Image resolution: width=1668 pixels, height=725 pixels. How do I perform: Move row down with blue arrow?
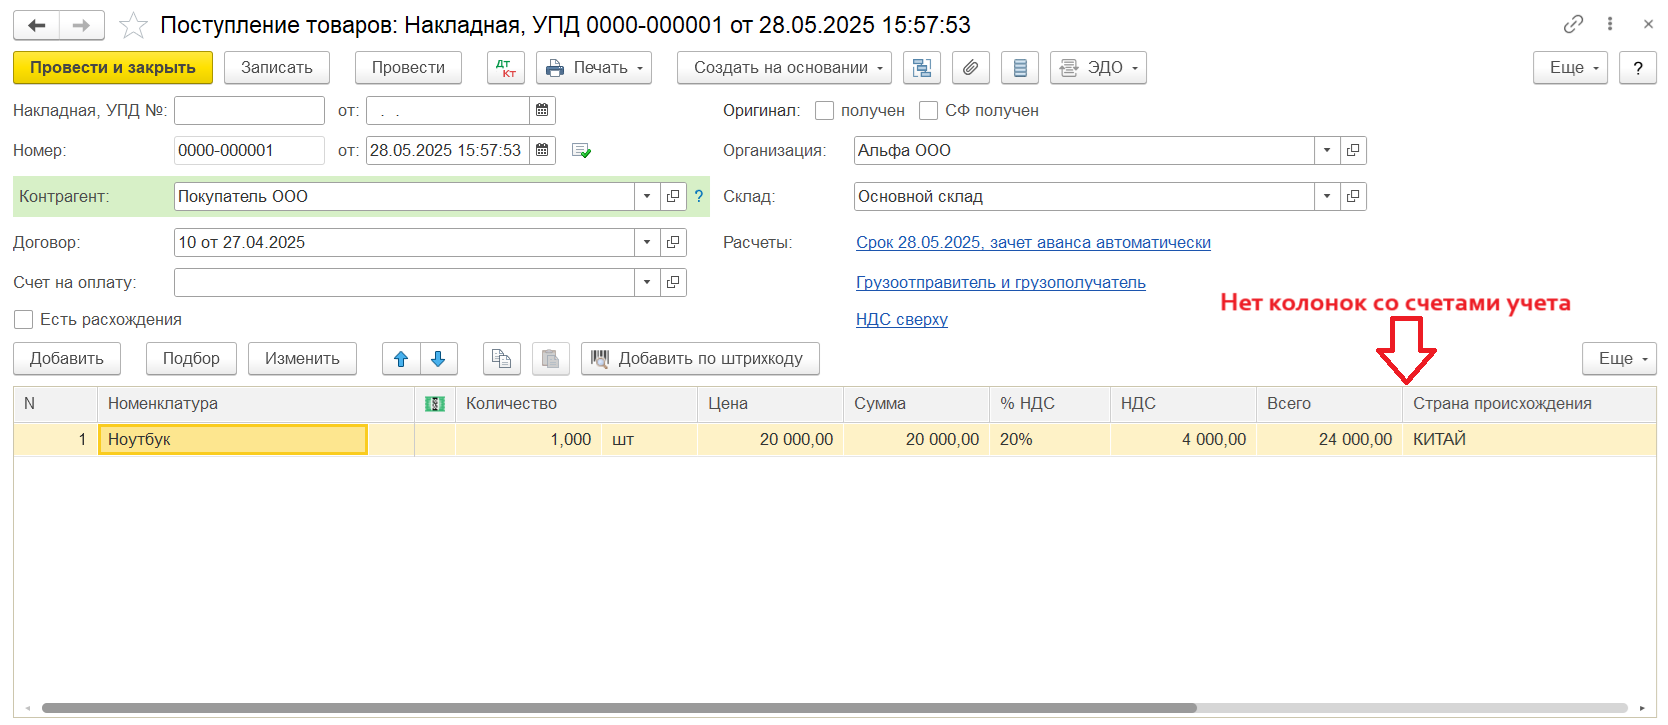click(438, 359)
